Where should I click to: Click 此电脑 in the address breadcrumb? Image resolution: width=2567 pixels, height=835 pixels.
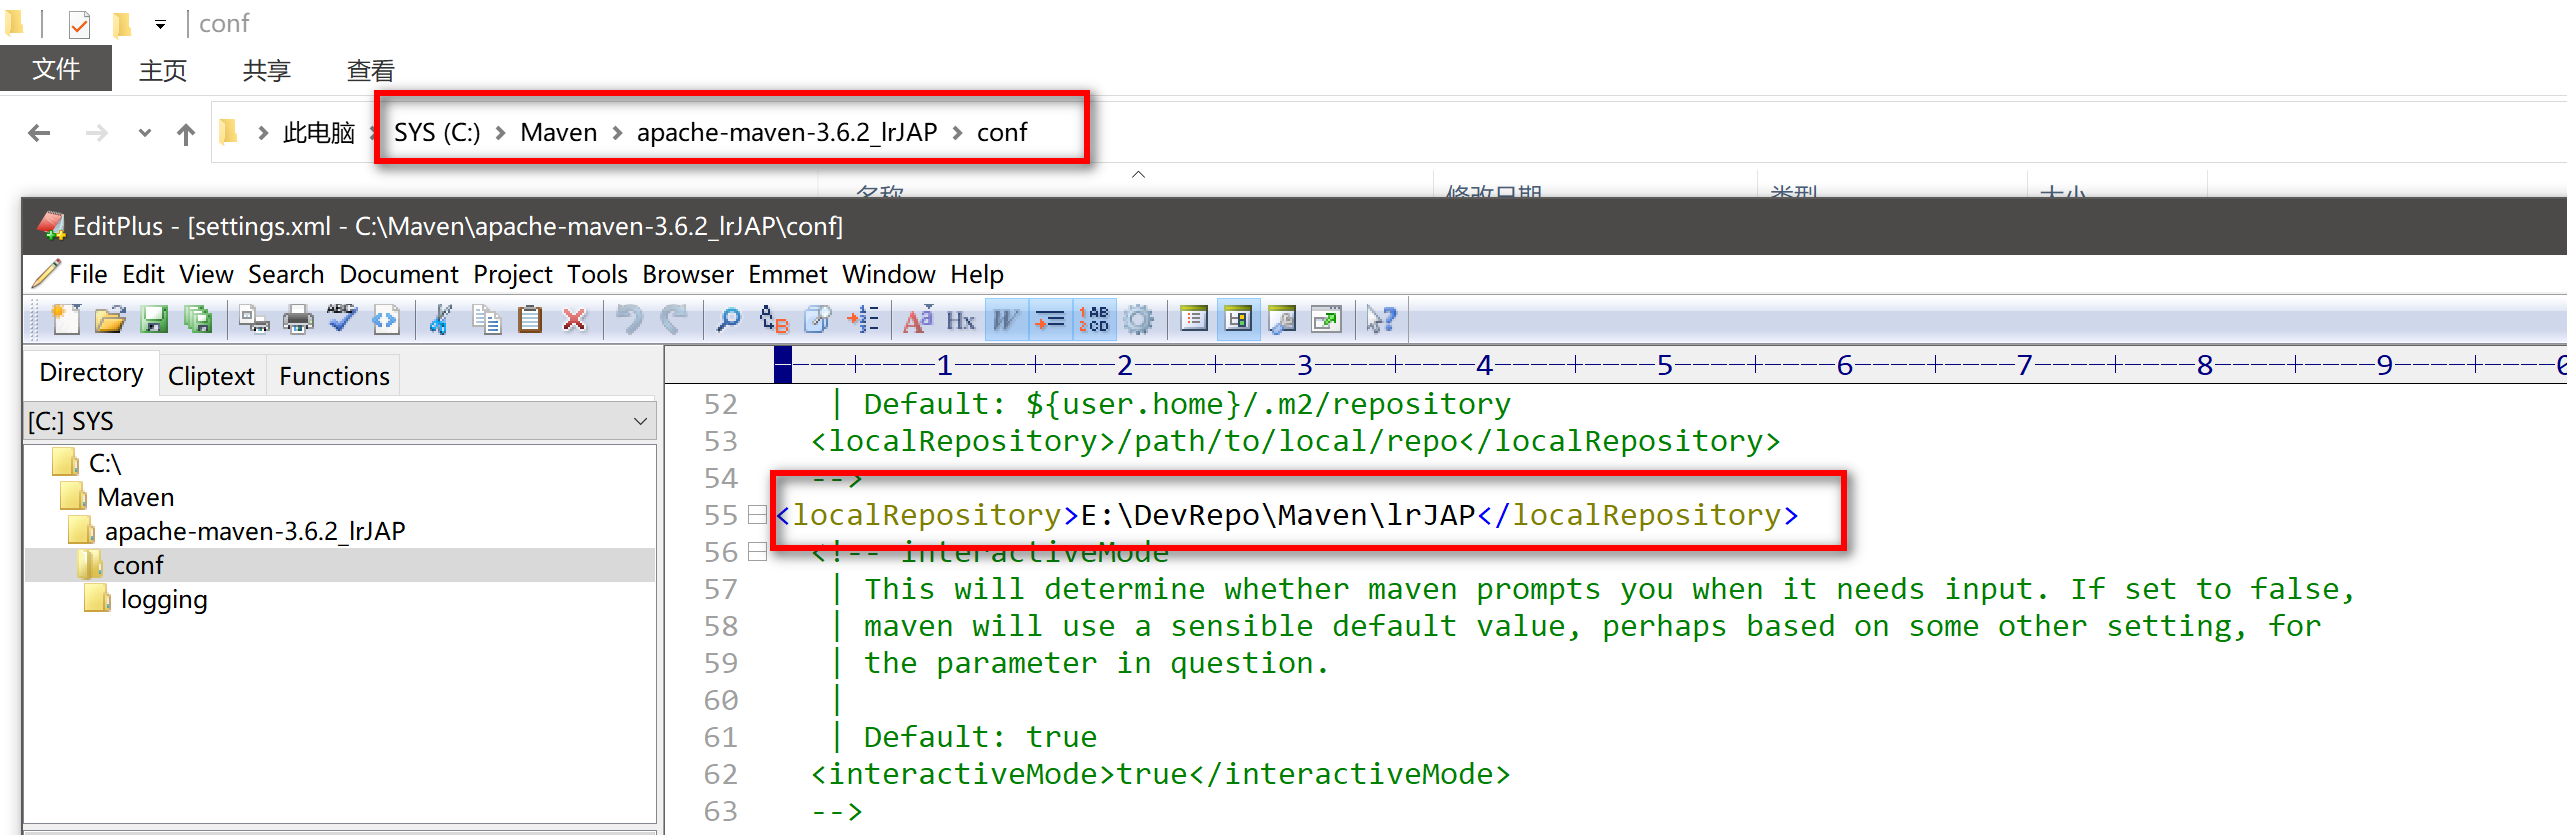point(319,132)
